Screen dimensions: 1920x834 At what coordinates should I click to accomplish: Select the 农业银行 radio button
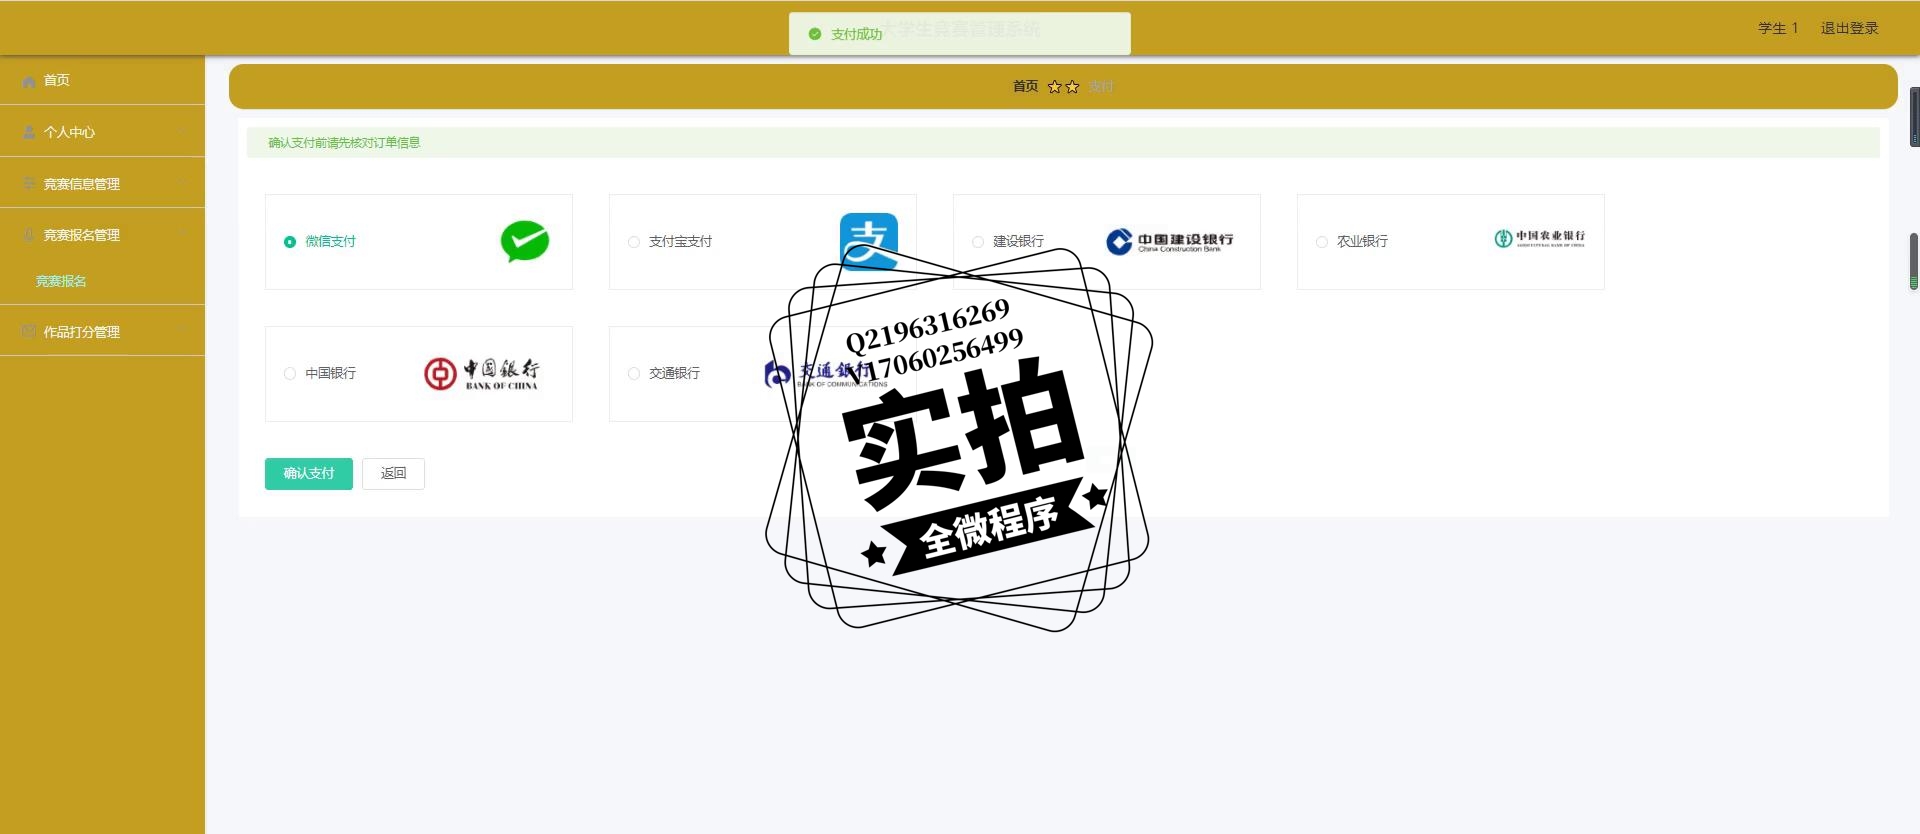pos(1322,242)
